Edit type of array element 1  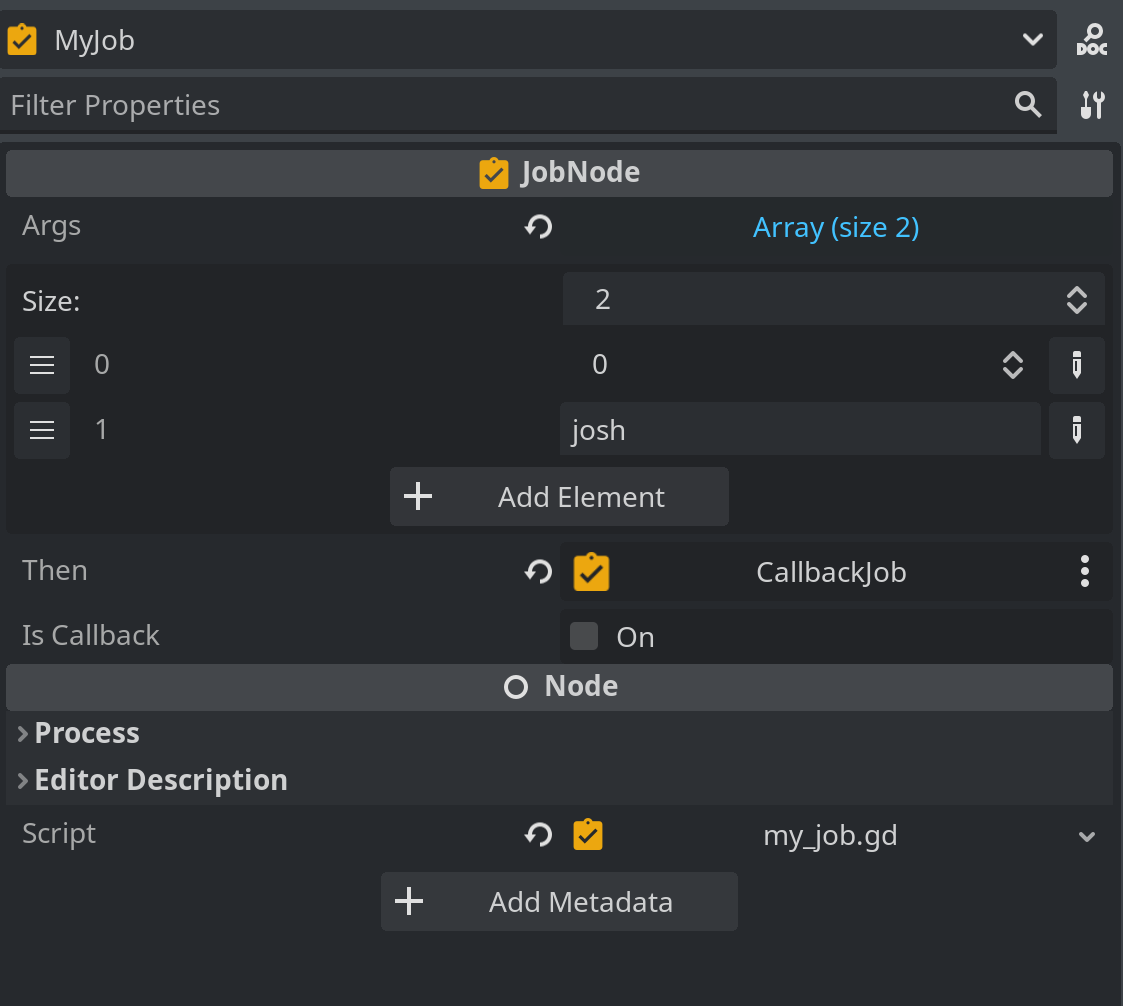point(1076,430)
